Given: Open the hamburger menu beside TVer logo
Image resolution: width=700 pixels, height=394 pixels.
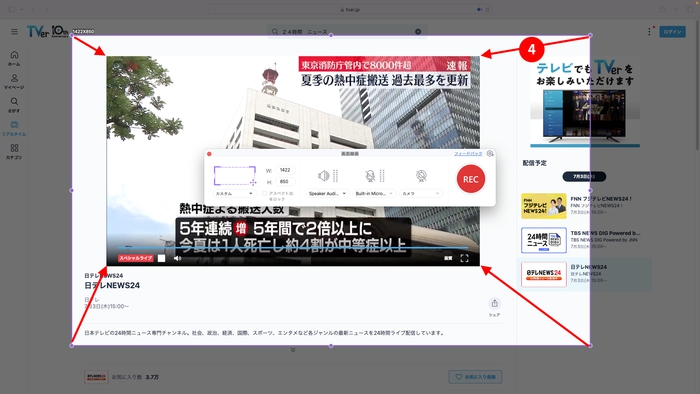Looking at the screenshot, I should point(14,32).
